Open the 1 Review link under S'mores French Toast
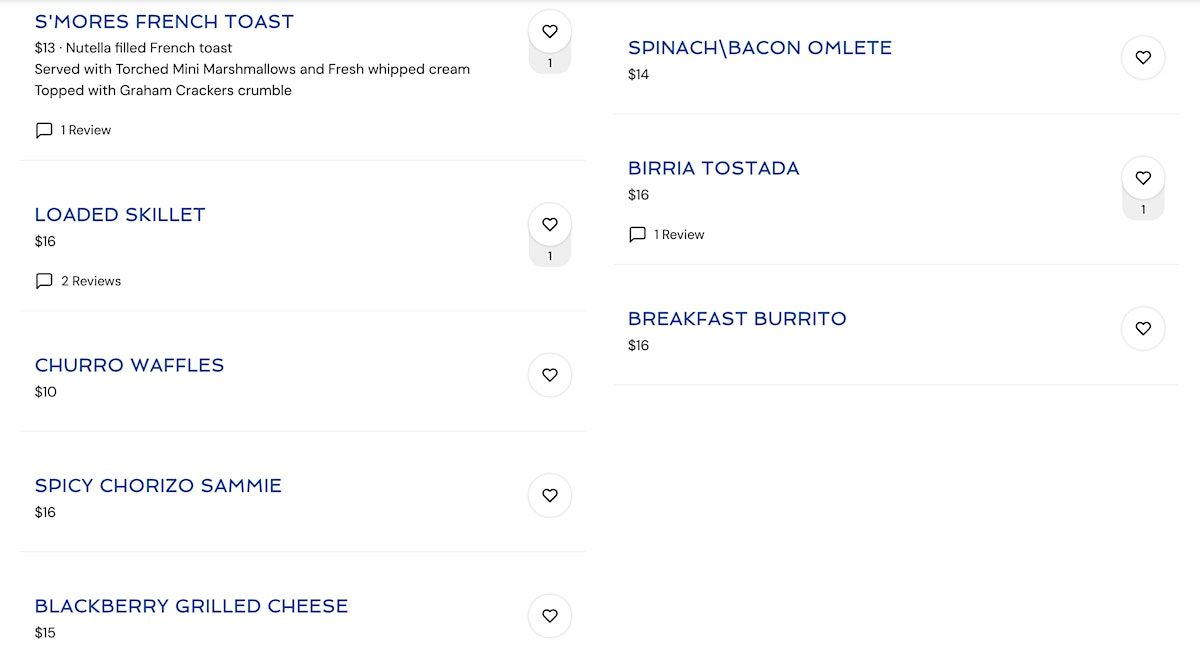1200x654 pixels. coord(85,130)
